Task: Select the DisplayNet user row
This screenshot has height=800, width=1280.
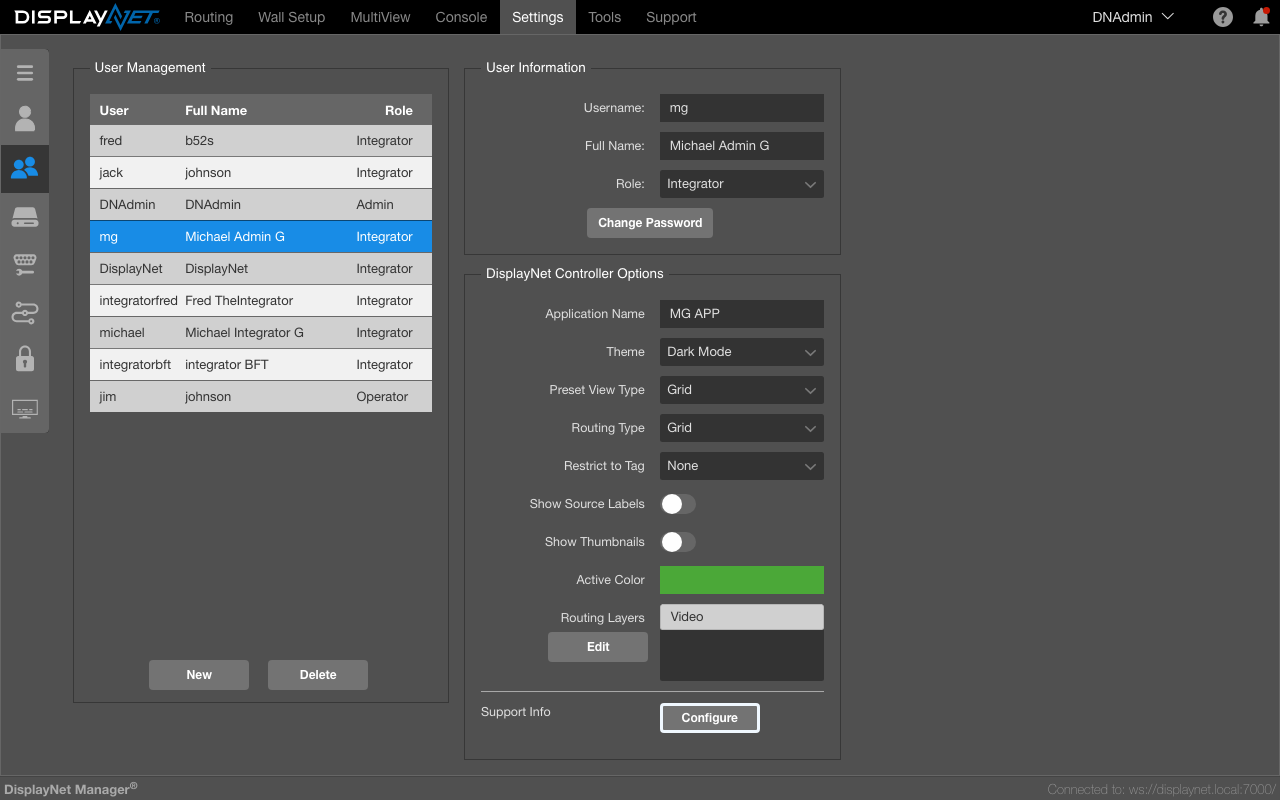Action: point(261,269)
